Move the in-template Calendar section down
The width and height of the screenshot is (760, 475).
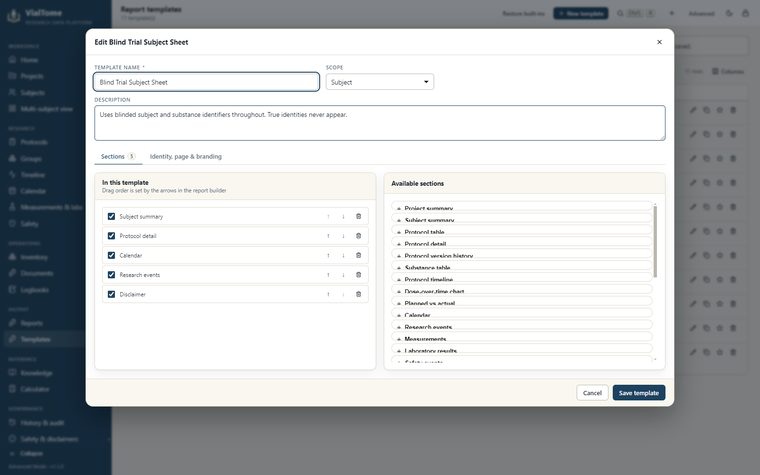coord(343,255)
